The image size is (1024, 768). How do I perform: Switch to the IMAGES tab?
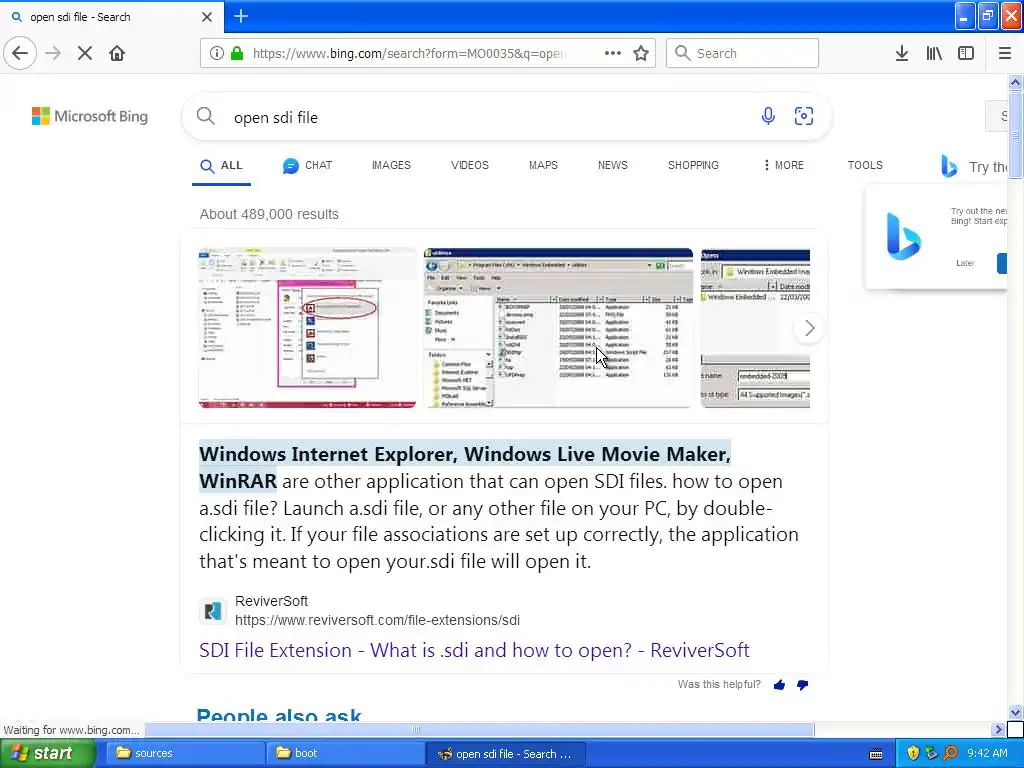coord(391,165)
